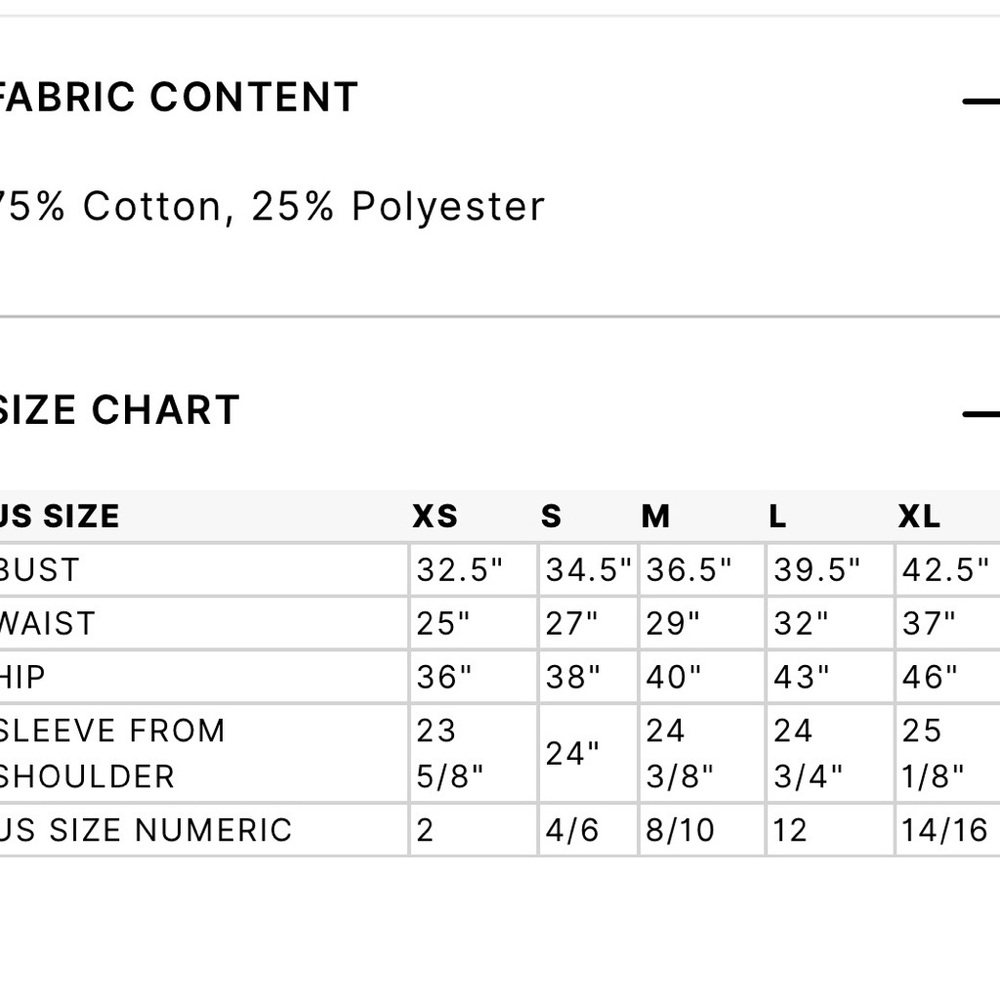Select the L column header
This screenshot has height=1000, width=1000.
click(777, 516)
